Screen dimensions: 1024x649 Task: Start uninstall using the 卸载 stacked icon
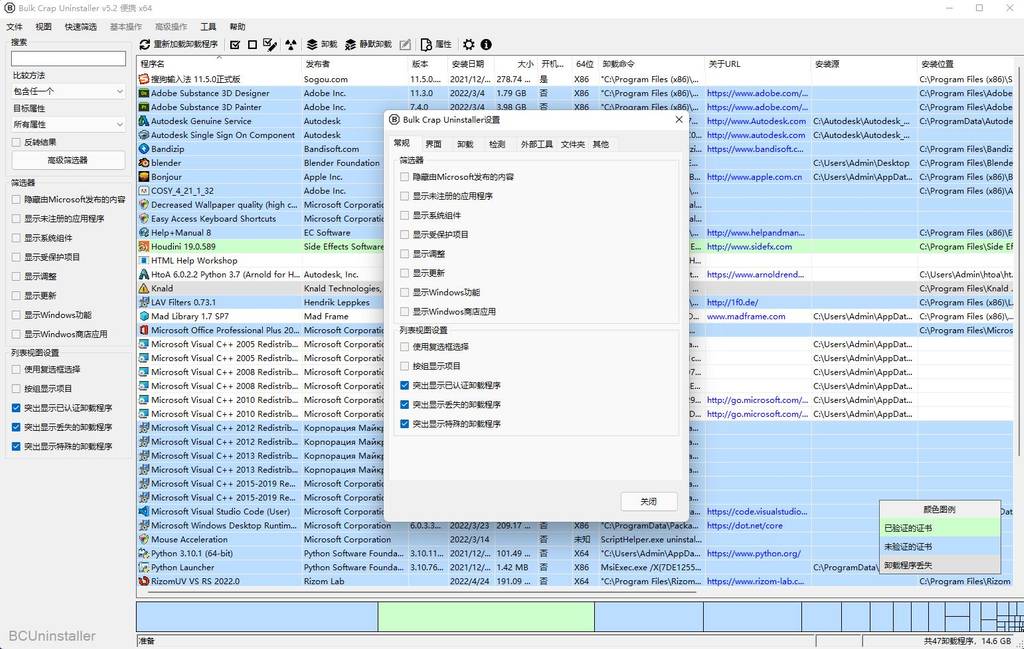tap(310, 44)
